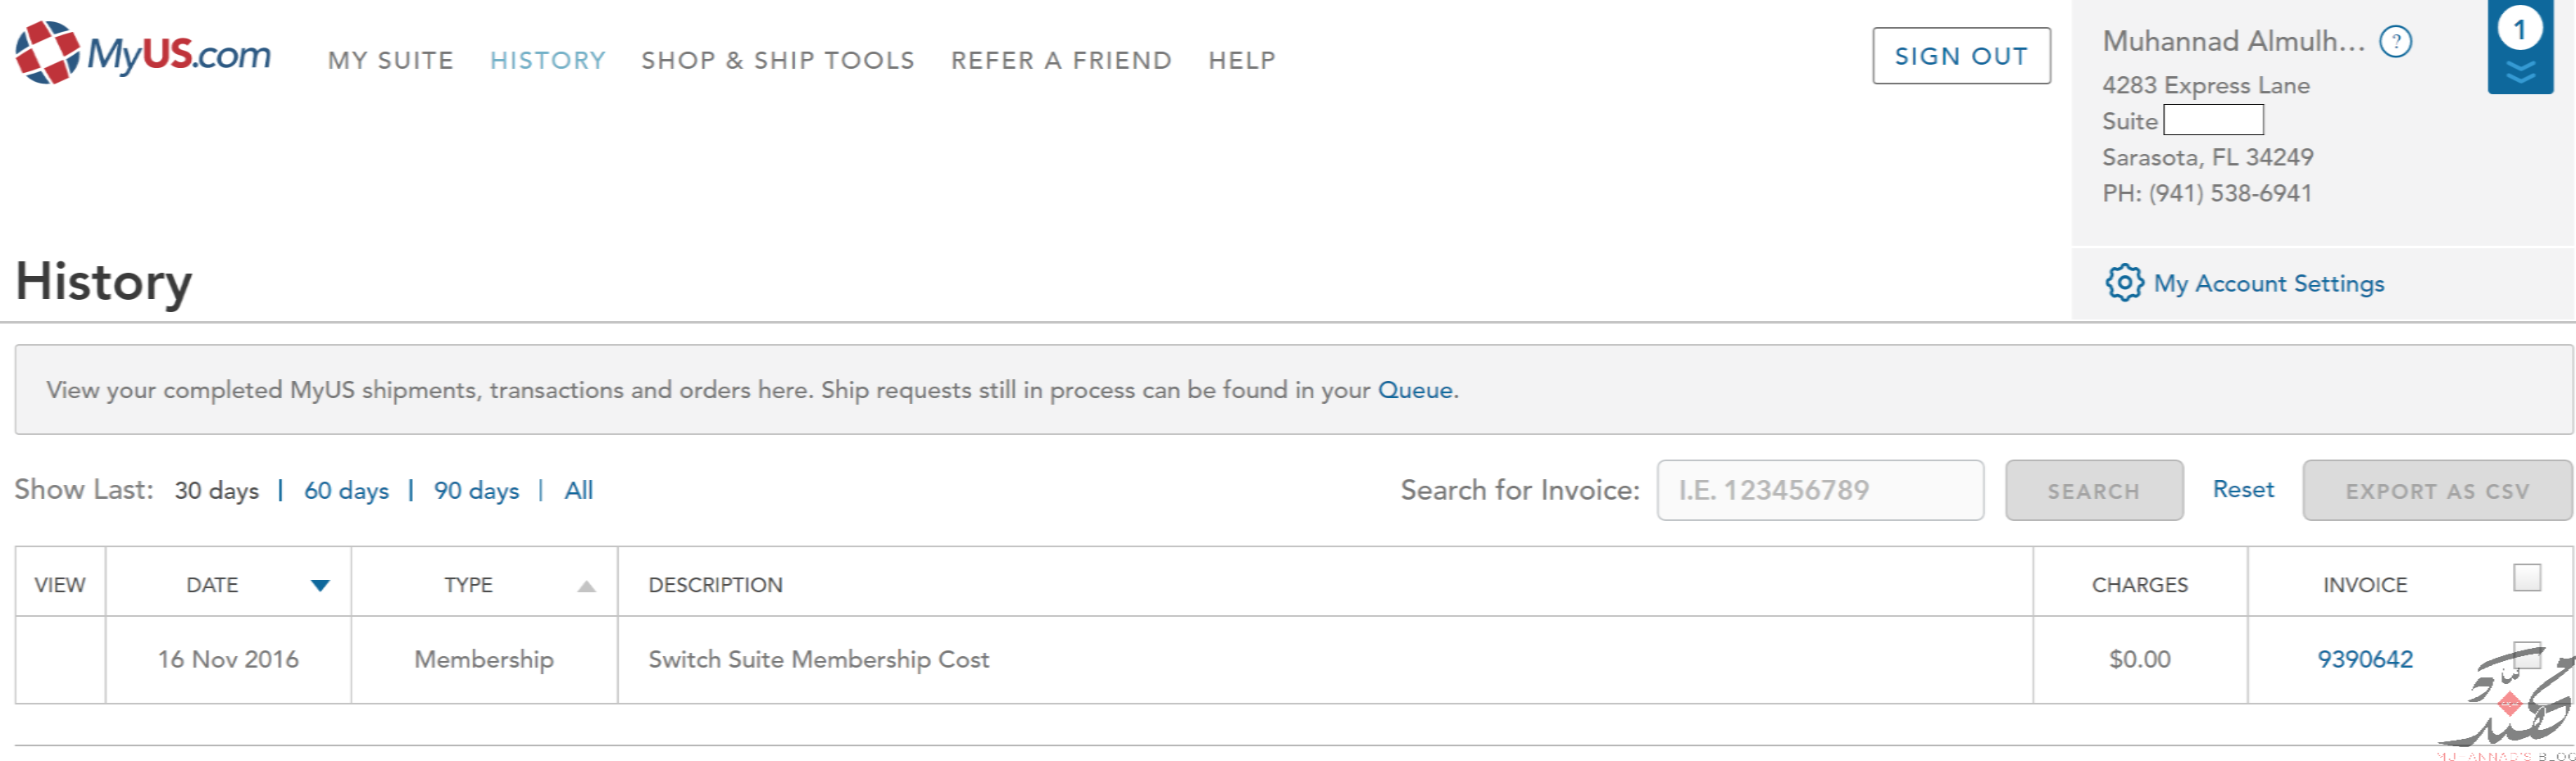
Task: Focus the Search for Invoice field
Action: [x=1820, y=490]
